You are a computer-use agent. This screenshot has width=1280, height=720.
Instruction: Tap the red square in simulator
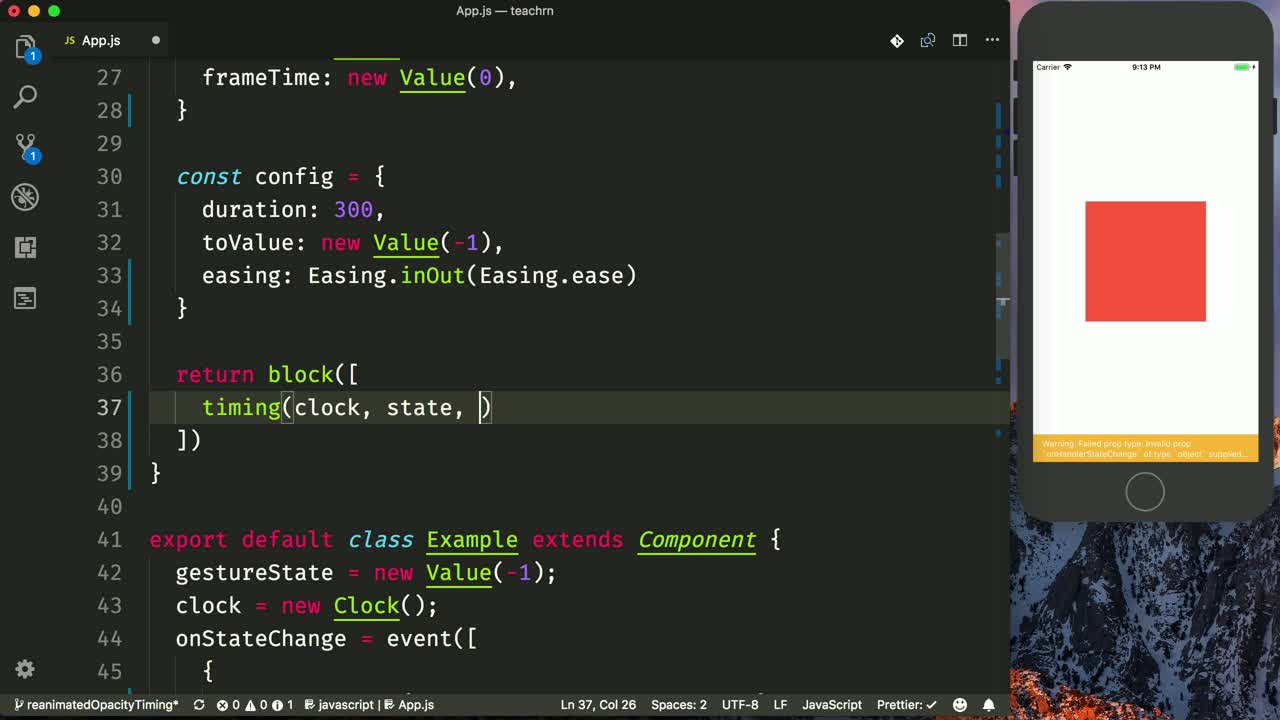click(x=1145, y=261)
